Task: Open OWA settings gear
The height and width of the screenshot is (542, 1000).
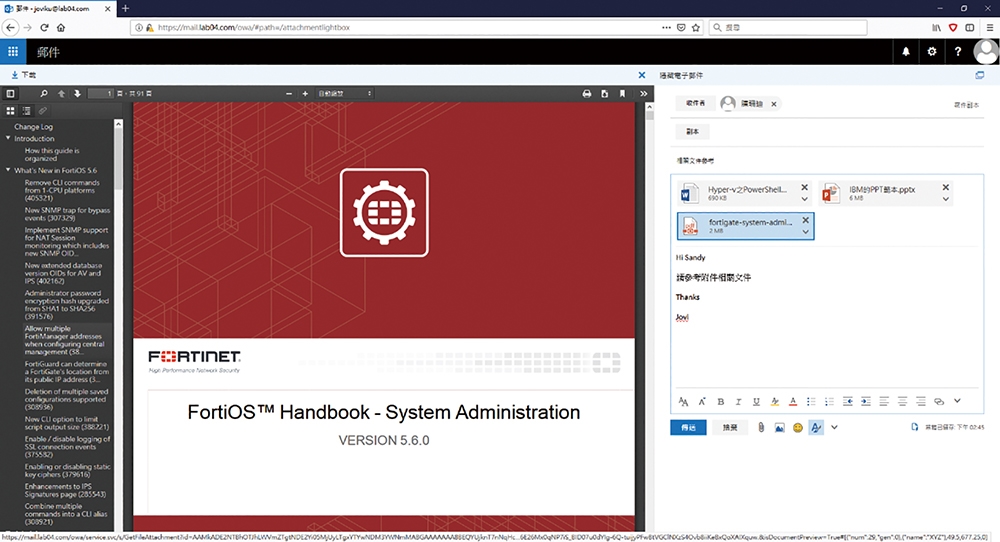Action: click(x=932, y=52)
